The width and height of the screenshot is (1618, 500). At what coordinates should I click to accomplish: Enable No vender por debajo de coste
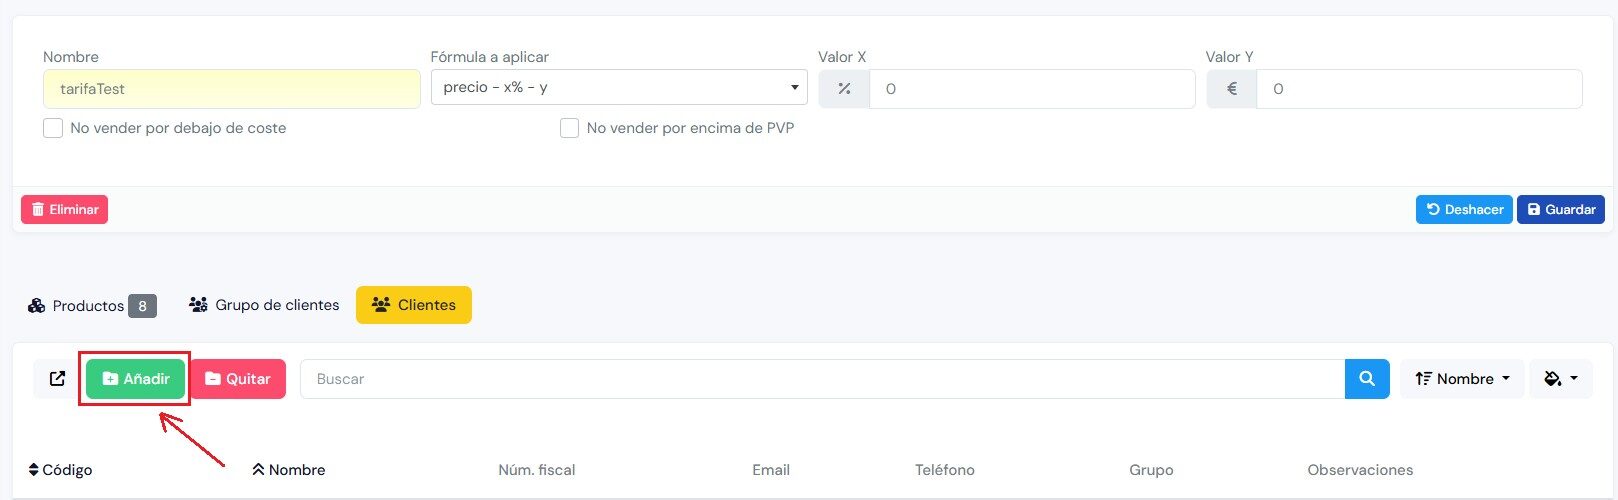point(53,128)
